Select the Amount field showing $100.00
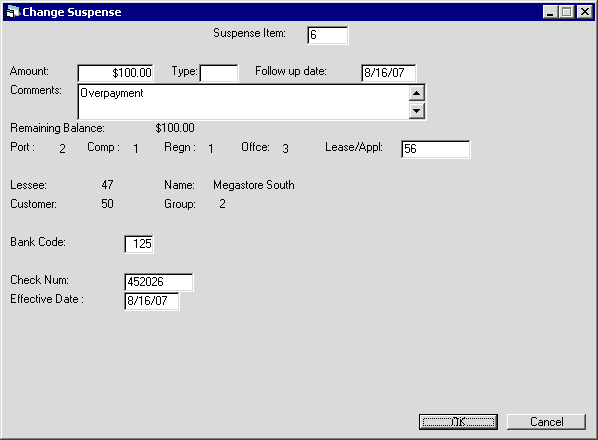 116,73
